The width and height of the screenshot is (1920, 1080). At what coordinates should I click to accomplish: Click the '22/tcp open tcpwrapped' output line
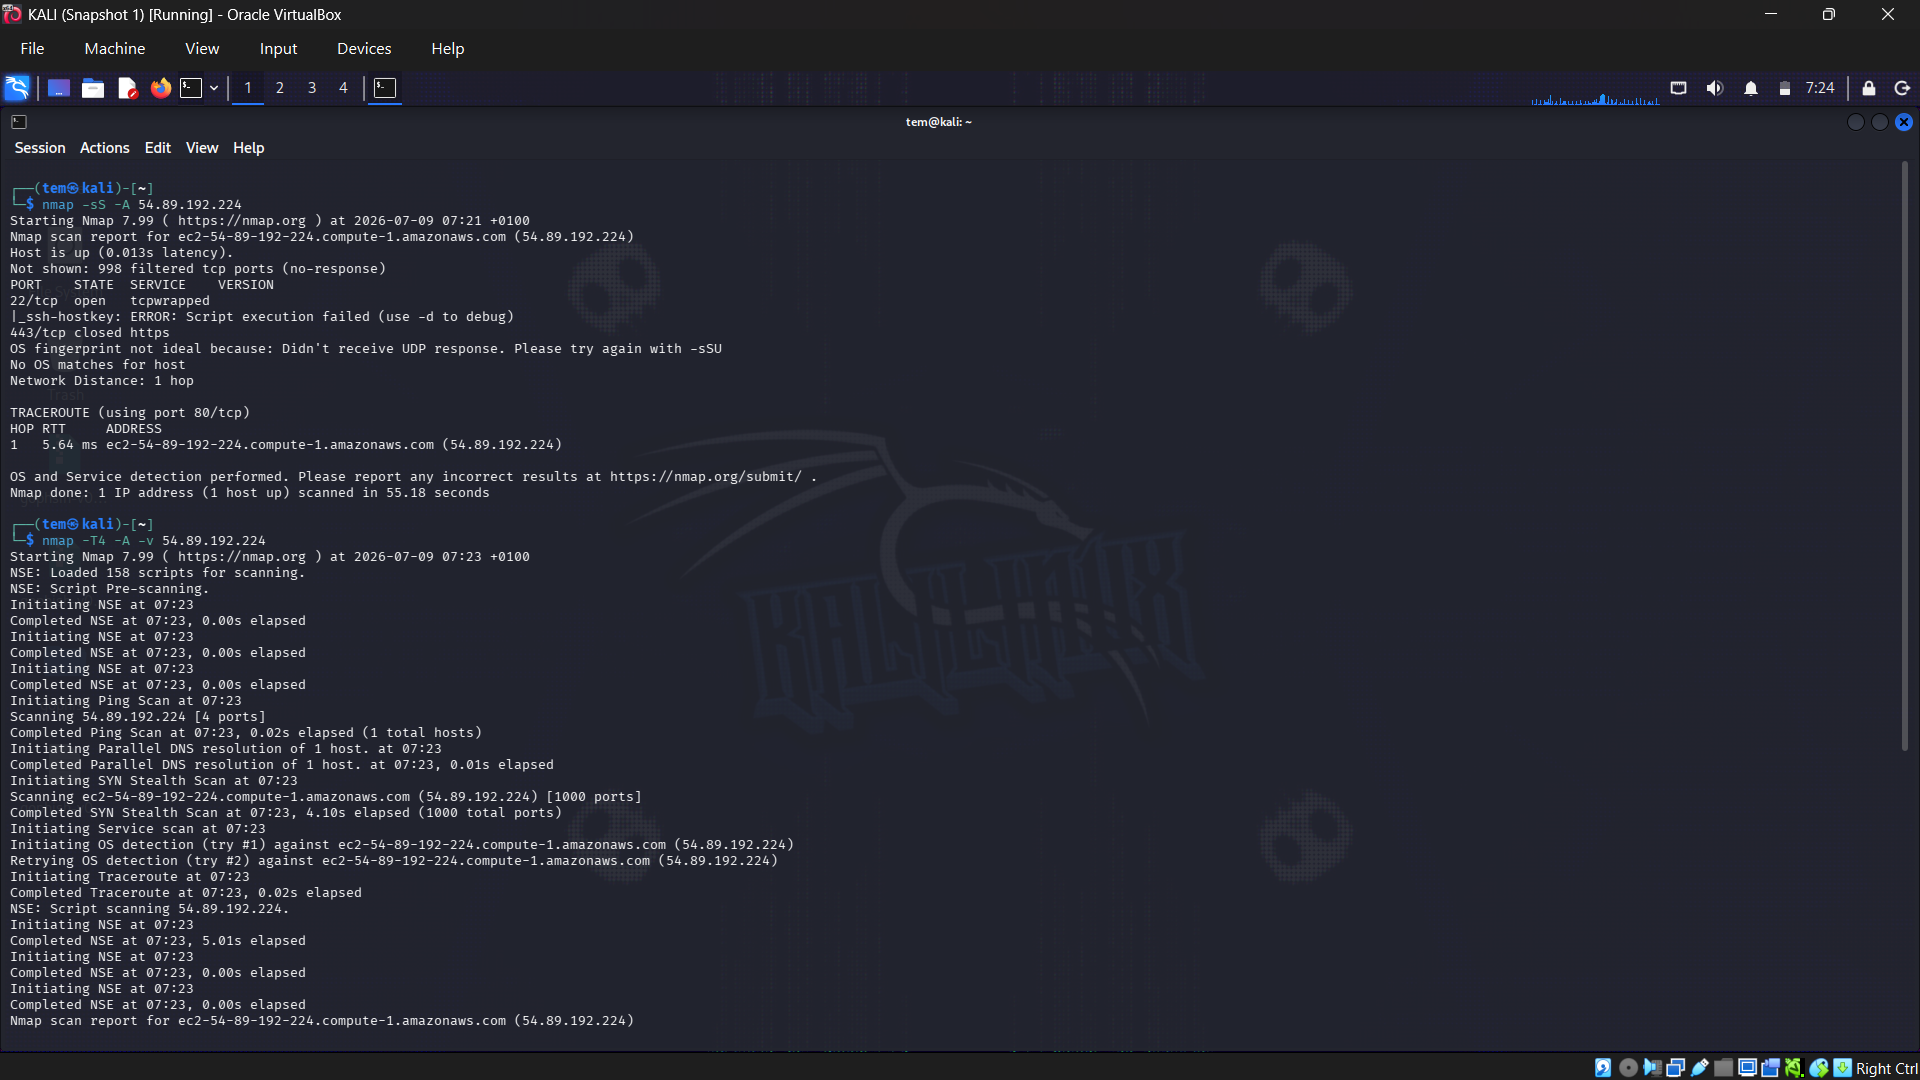[x=110, y=301]
